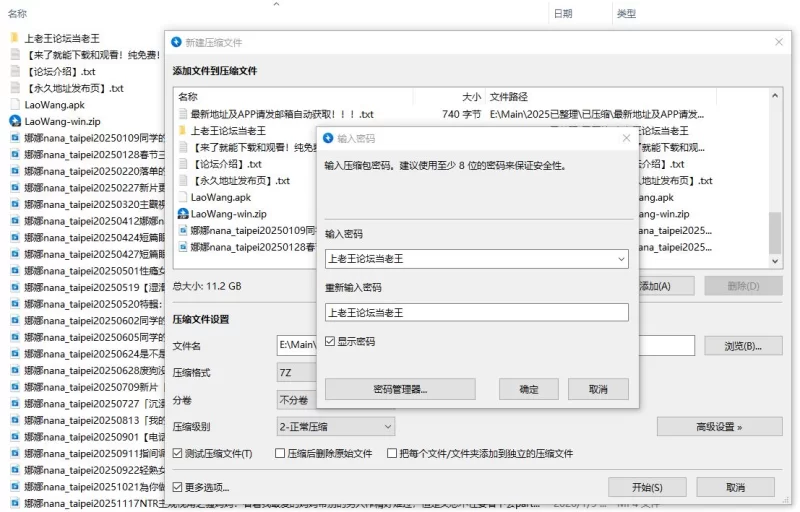Click the video icon of nana_taipei20250220 in Explorer
This screenshot has width=800, height=512.
point(15,171)
